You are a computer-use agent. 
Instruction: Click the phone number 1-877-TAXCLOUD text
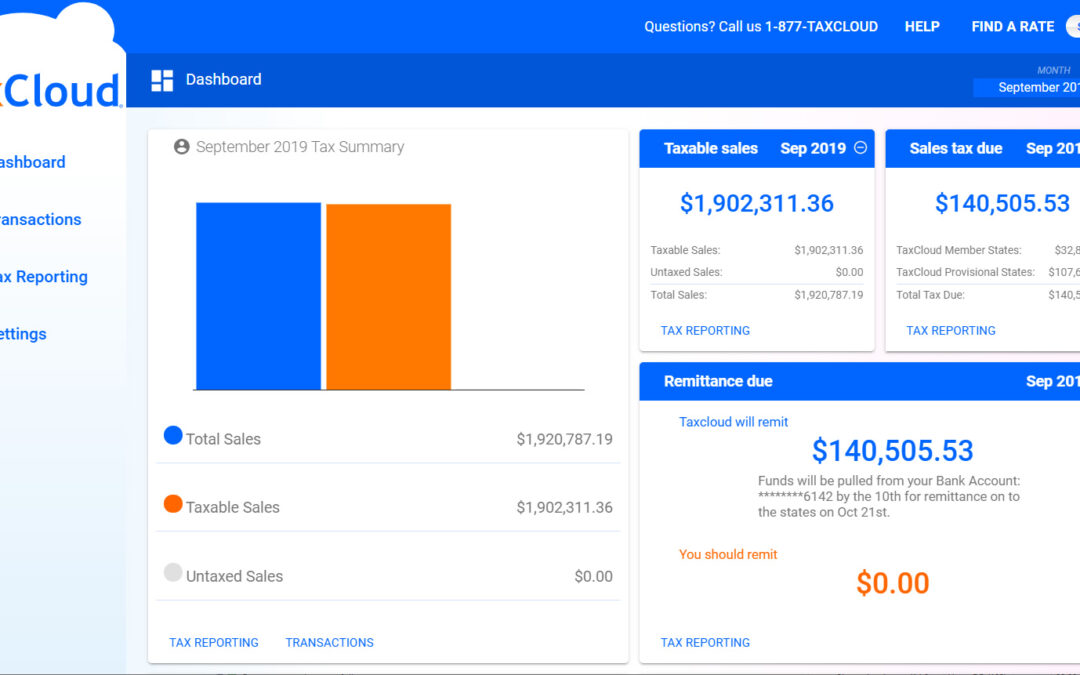[821, 27]
